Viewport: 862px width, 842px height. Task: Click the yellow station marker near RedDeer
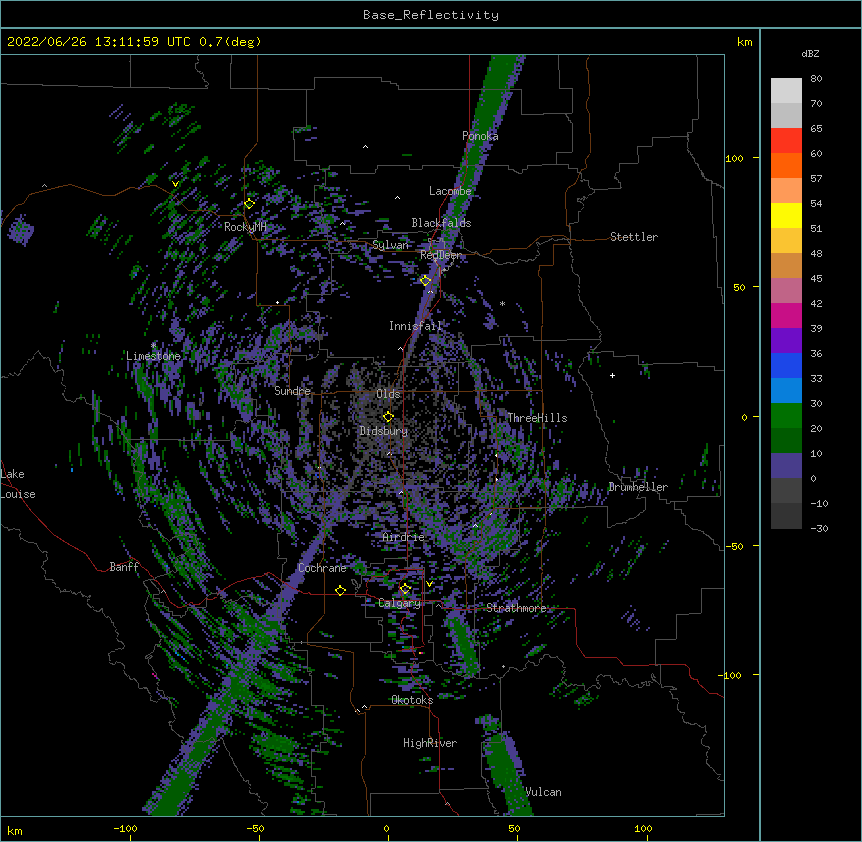[x=426, y=281]
